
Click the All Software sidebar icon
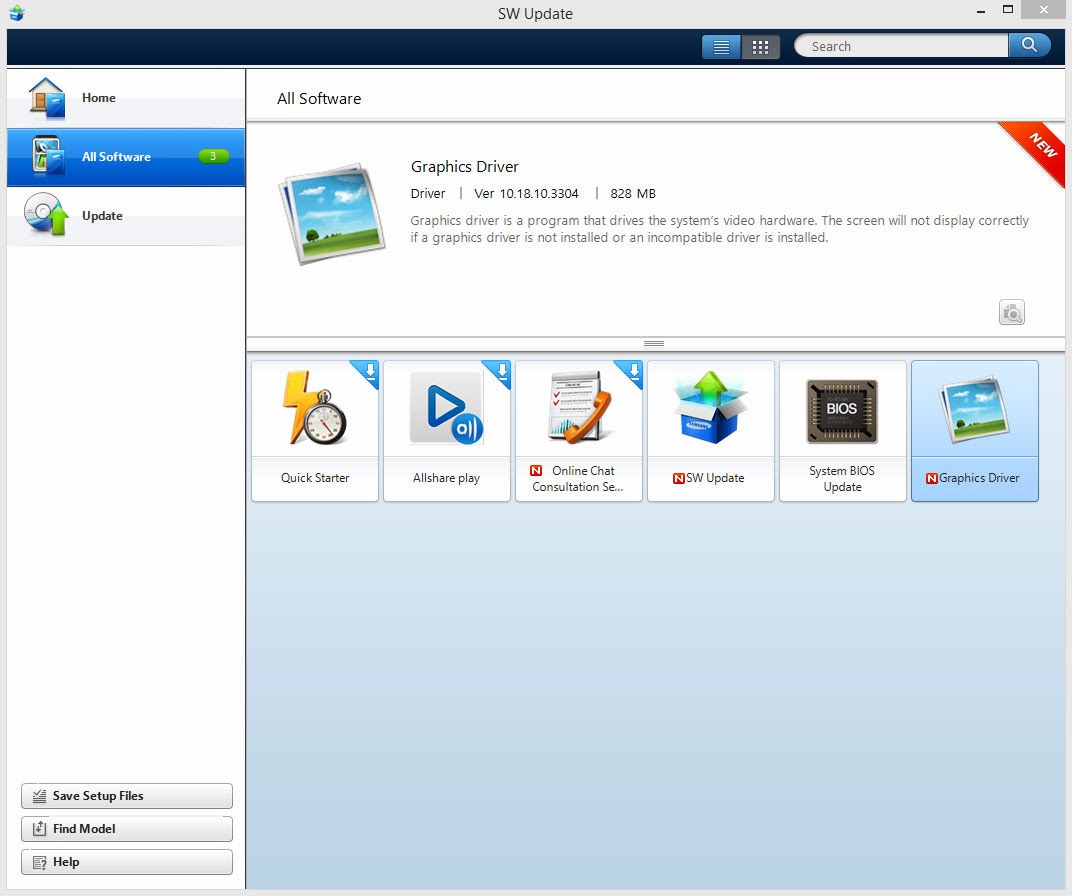click(48, 156)
